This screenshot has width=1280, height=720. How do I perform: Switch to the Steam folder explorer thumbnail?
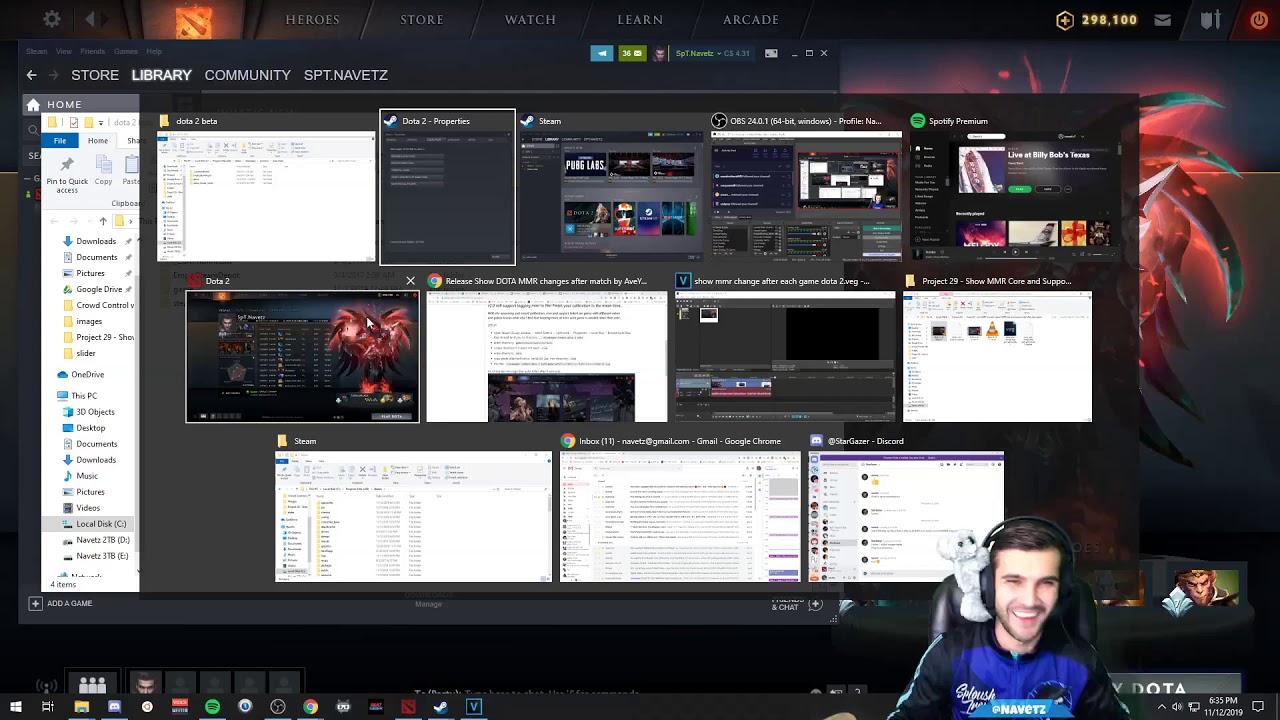(413, 516)
